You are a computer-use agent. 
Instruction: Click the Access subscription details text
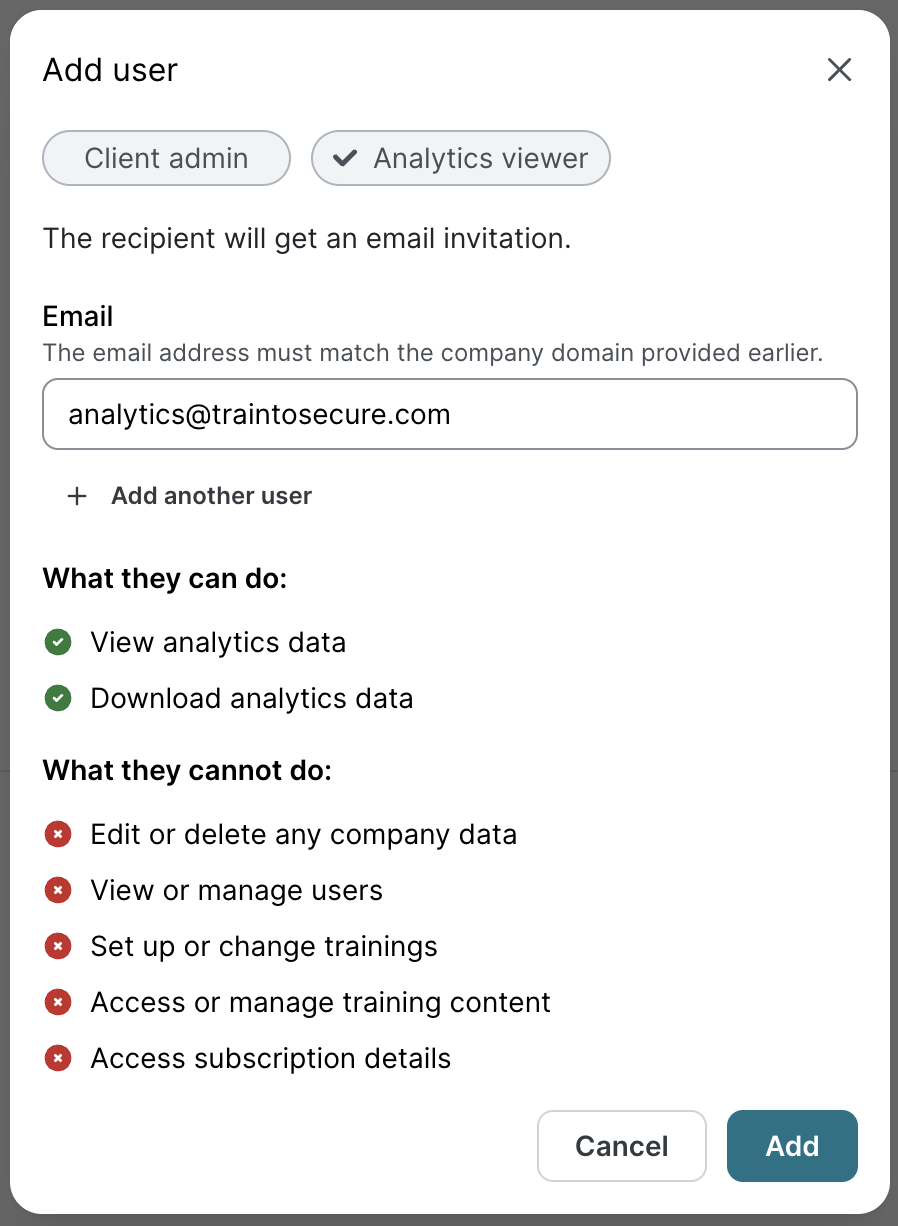coord(270,1058)
